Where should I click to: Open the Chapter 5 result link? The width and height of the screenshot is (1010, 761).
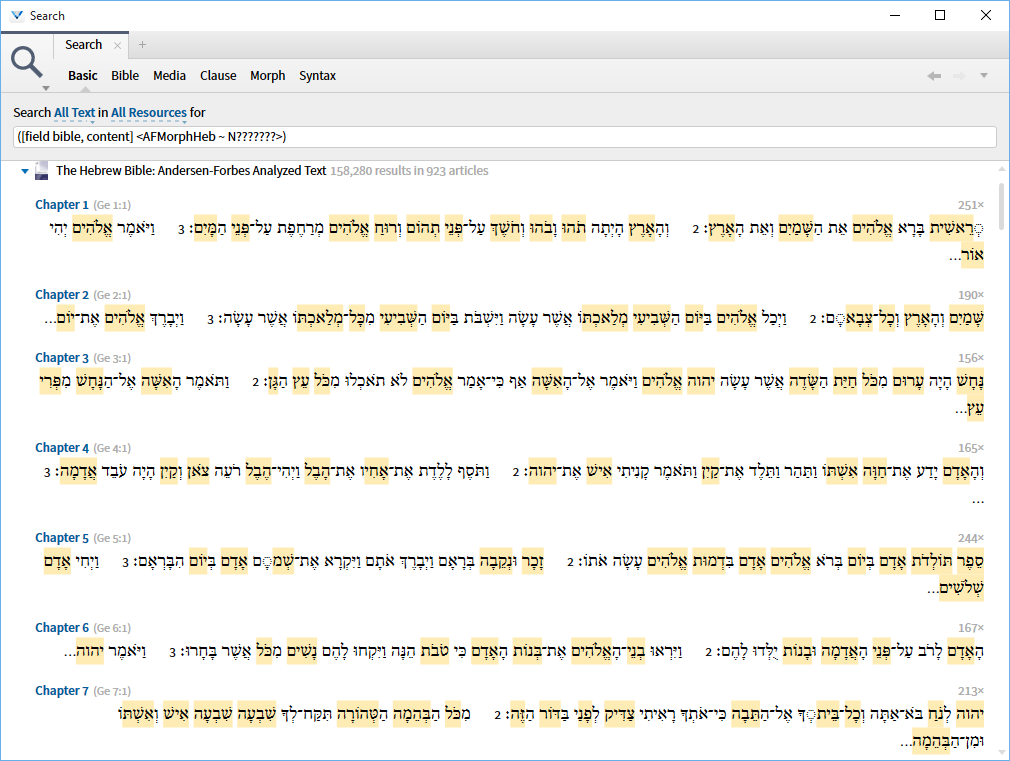click(x=62, y=538)
